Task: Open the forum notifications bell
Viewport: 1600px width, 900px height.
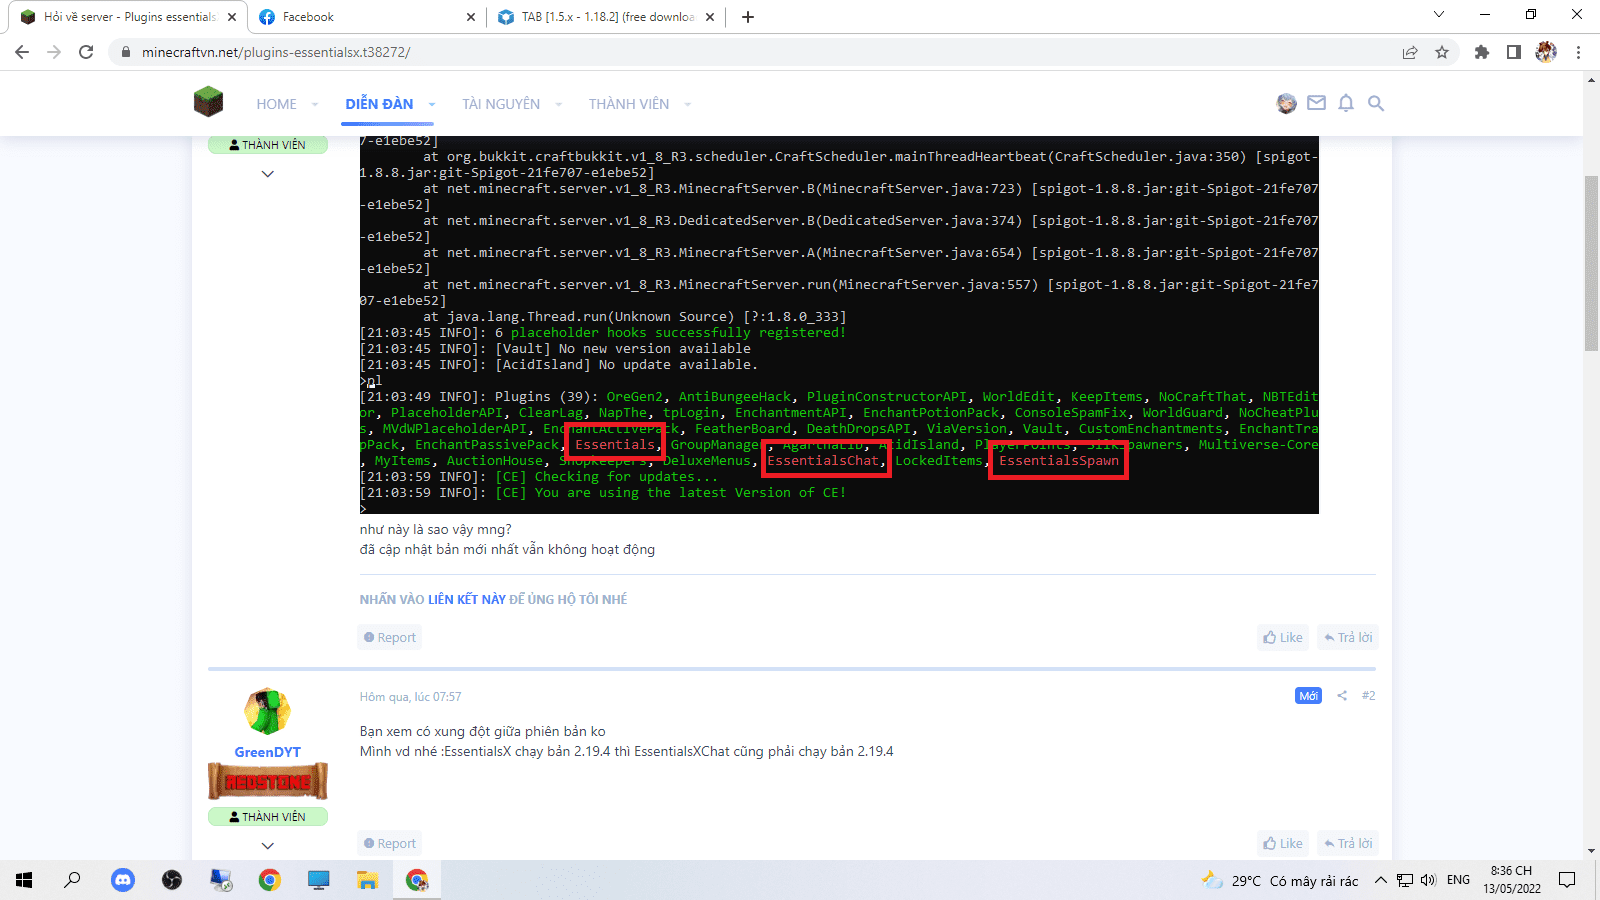Action: point(1346,103)
